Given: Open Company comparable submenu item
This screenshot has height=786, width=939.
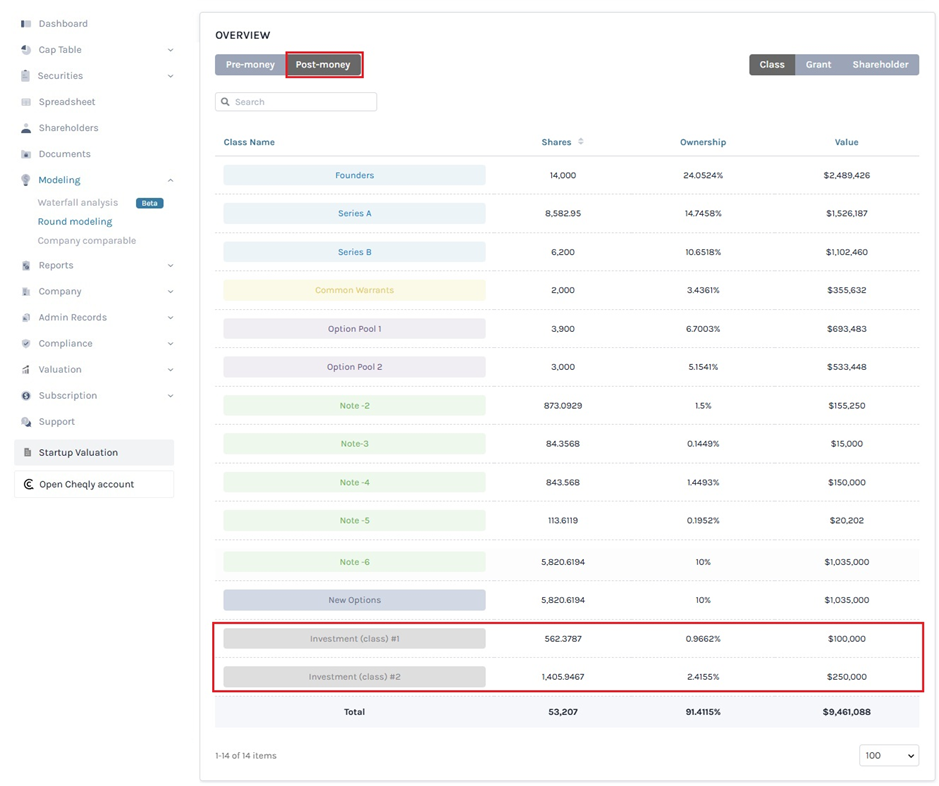Looking at the screenshot, I should point(87,241).
